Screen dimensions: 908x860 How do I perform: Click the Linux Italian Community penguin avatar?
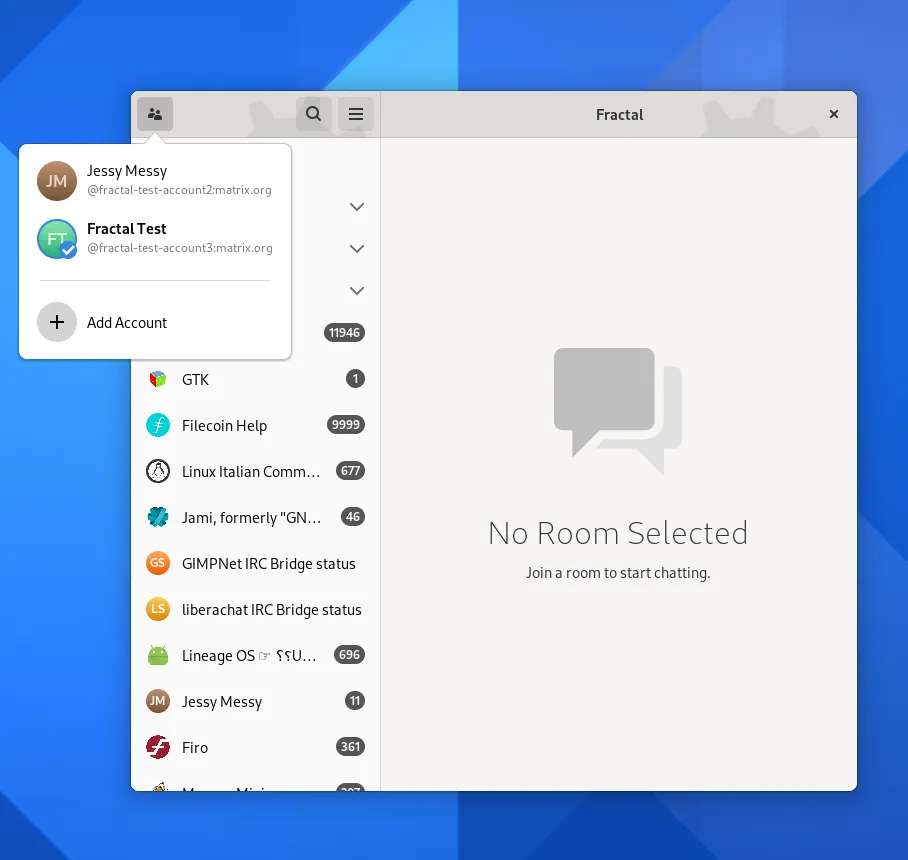[x=158, y=471]
